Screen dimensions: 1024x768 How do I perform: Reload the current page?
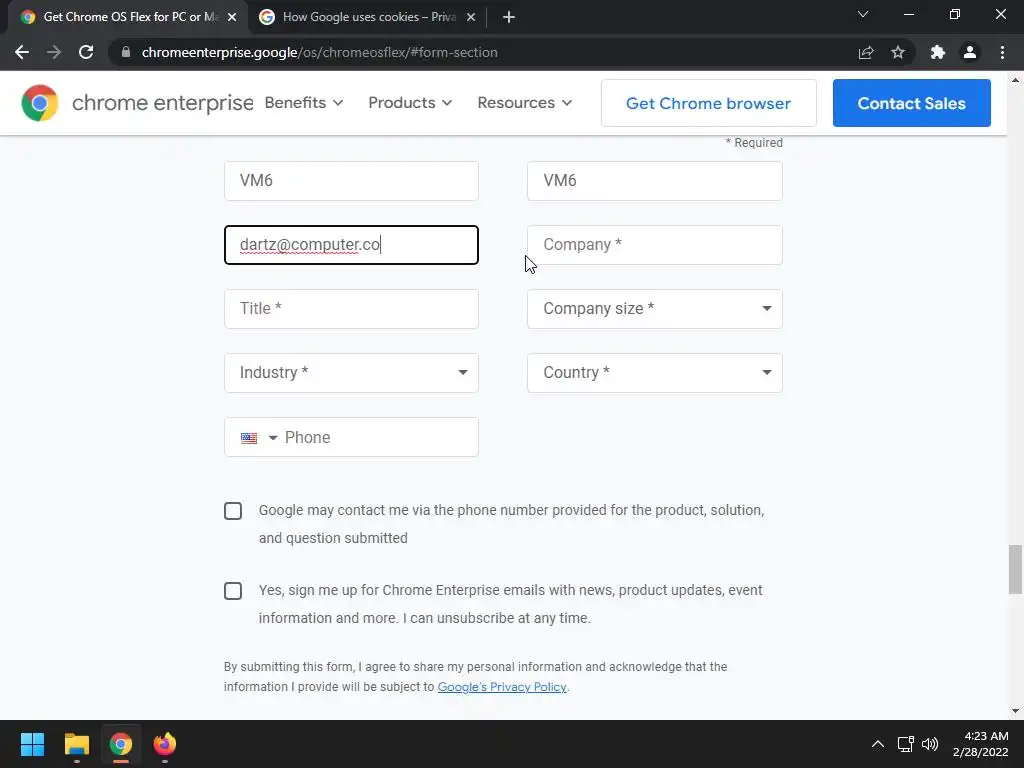coord(86,52)
